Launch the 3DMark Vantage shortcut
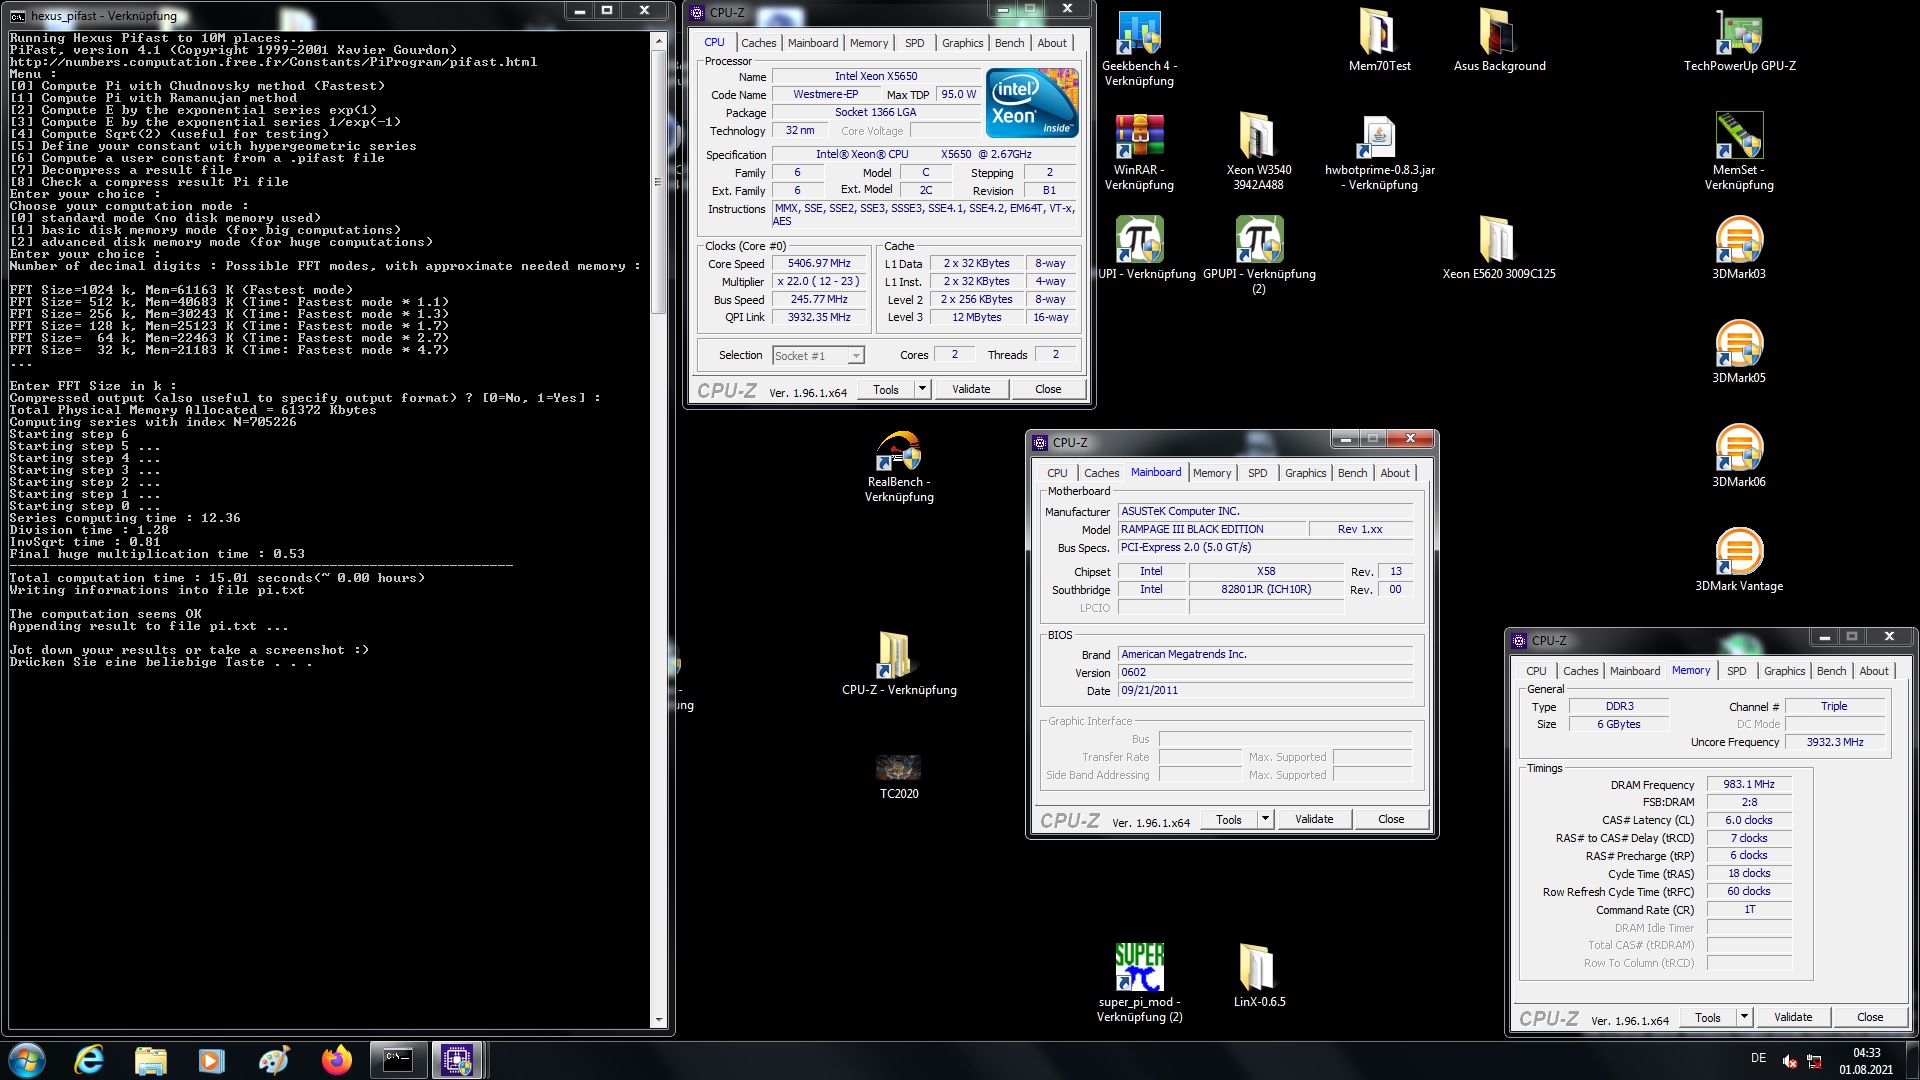1920x1080 pixels. coord(1739,559)
